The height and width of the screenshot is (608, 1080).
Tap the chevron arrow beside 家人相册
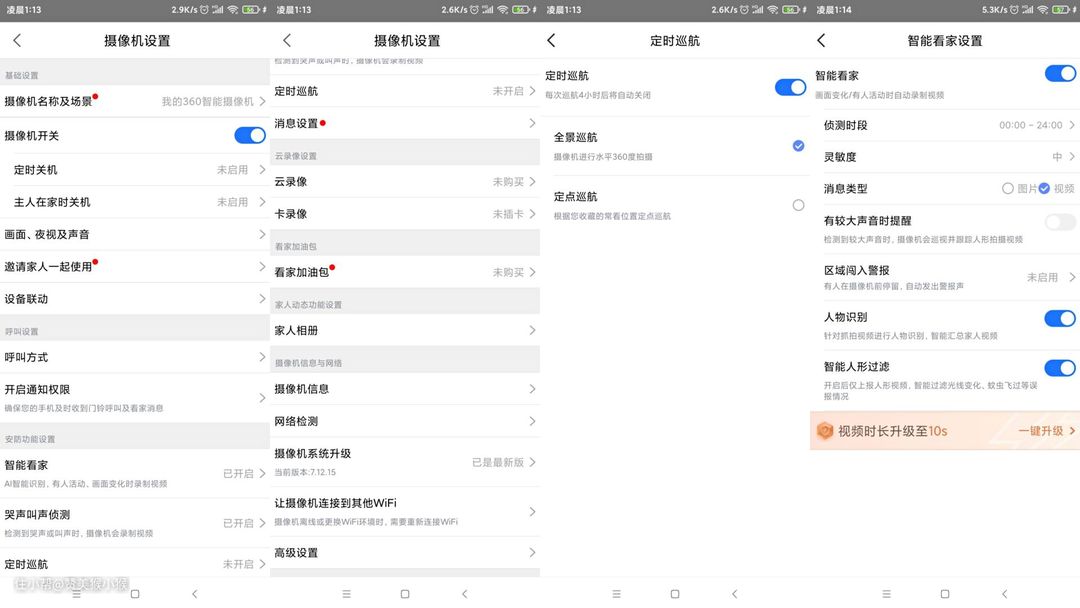point(532,330)
